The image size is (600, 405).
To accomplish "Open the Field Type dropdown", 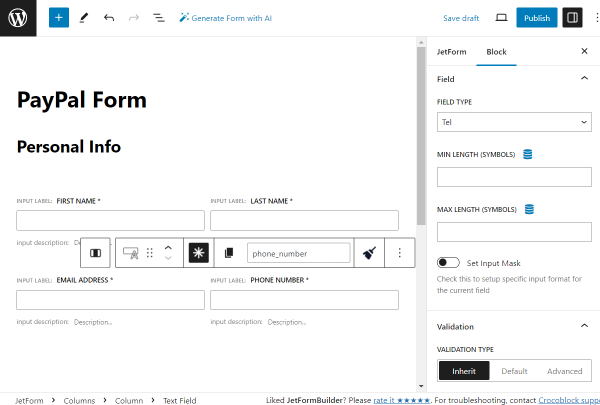I will (514, 122).
